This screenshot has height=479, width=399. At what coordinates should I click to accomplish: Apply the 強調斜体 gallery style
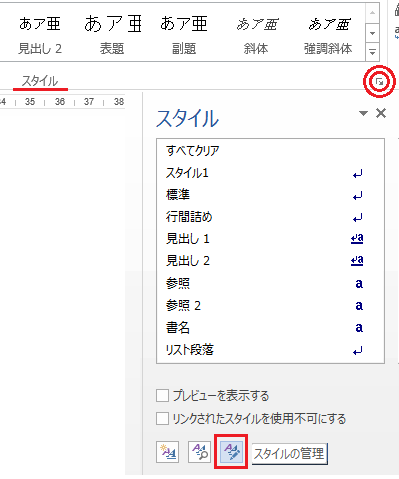[328, 35]
